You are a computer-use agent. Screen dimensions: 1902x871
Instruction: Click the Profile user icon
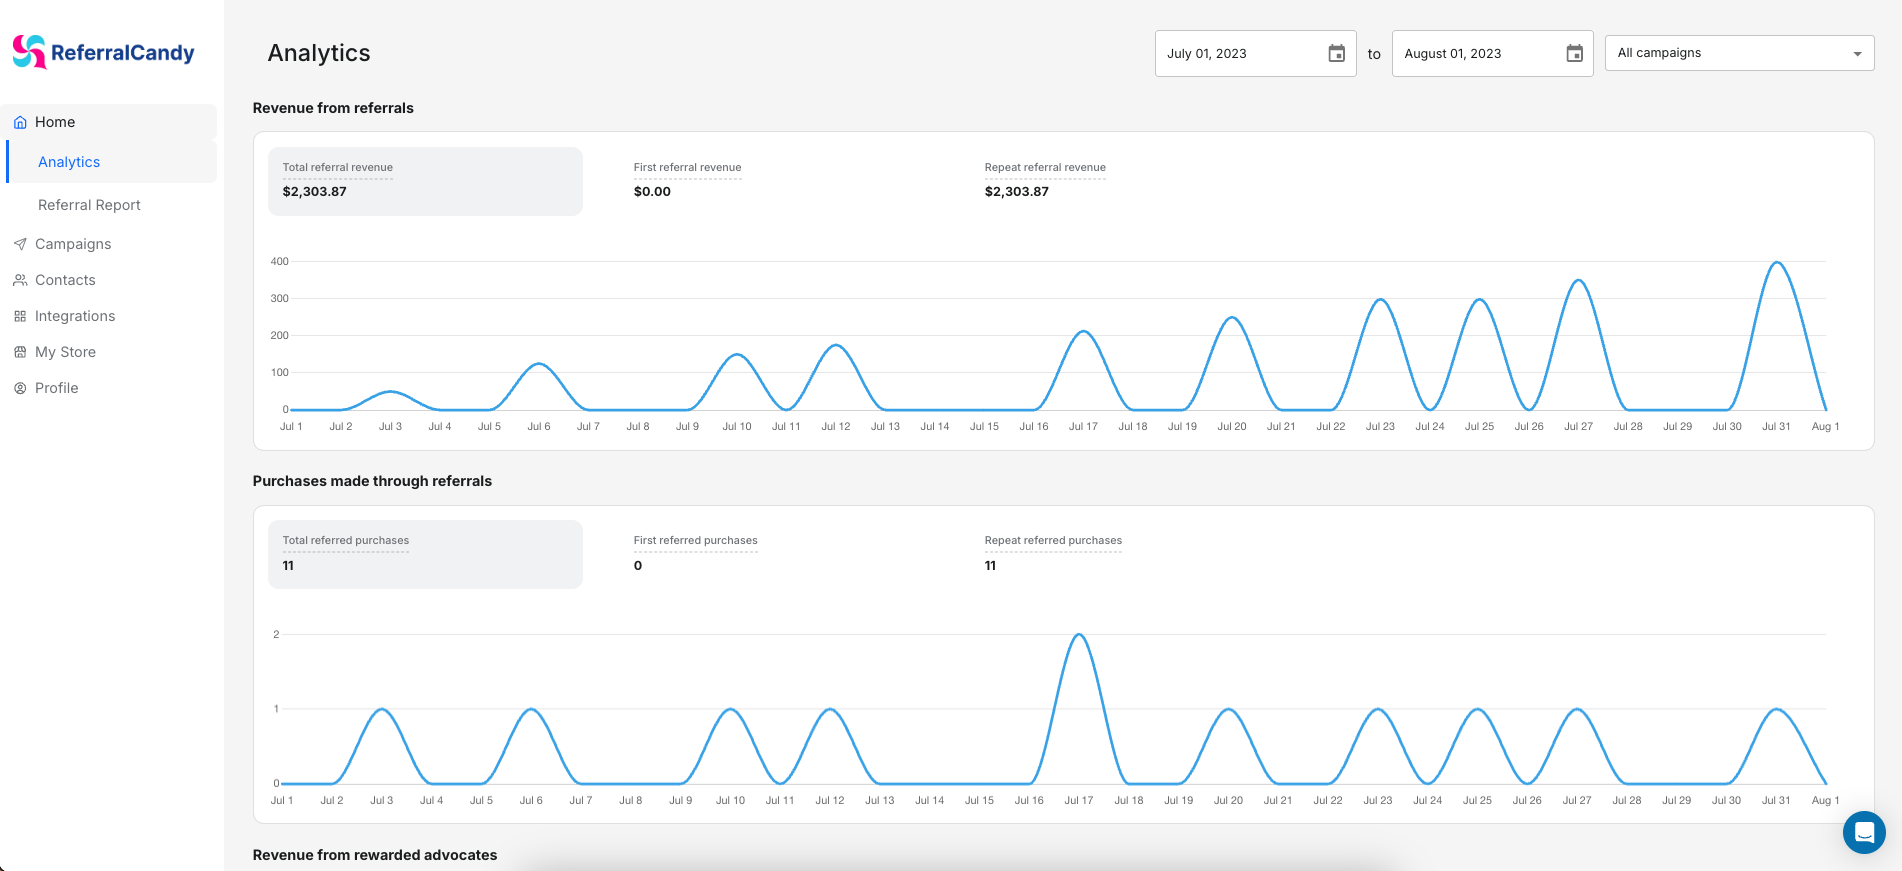pyautogui.click(x=20, y=388)
